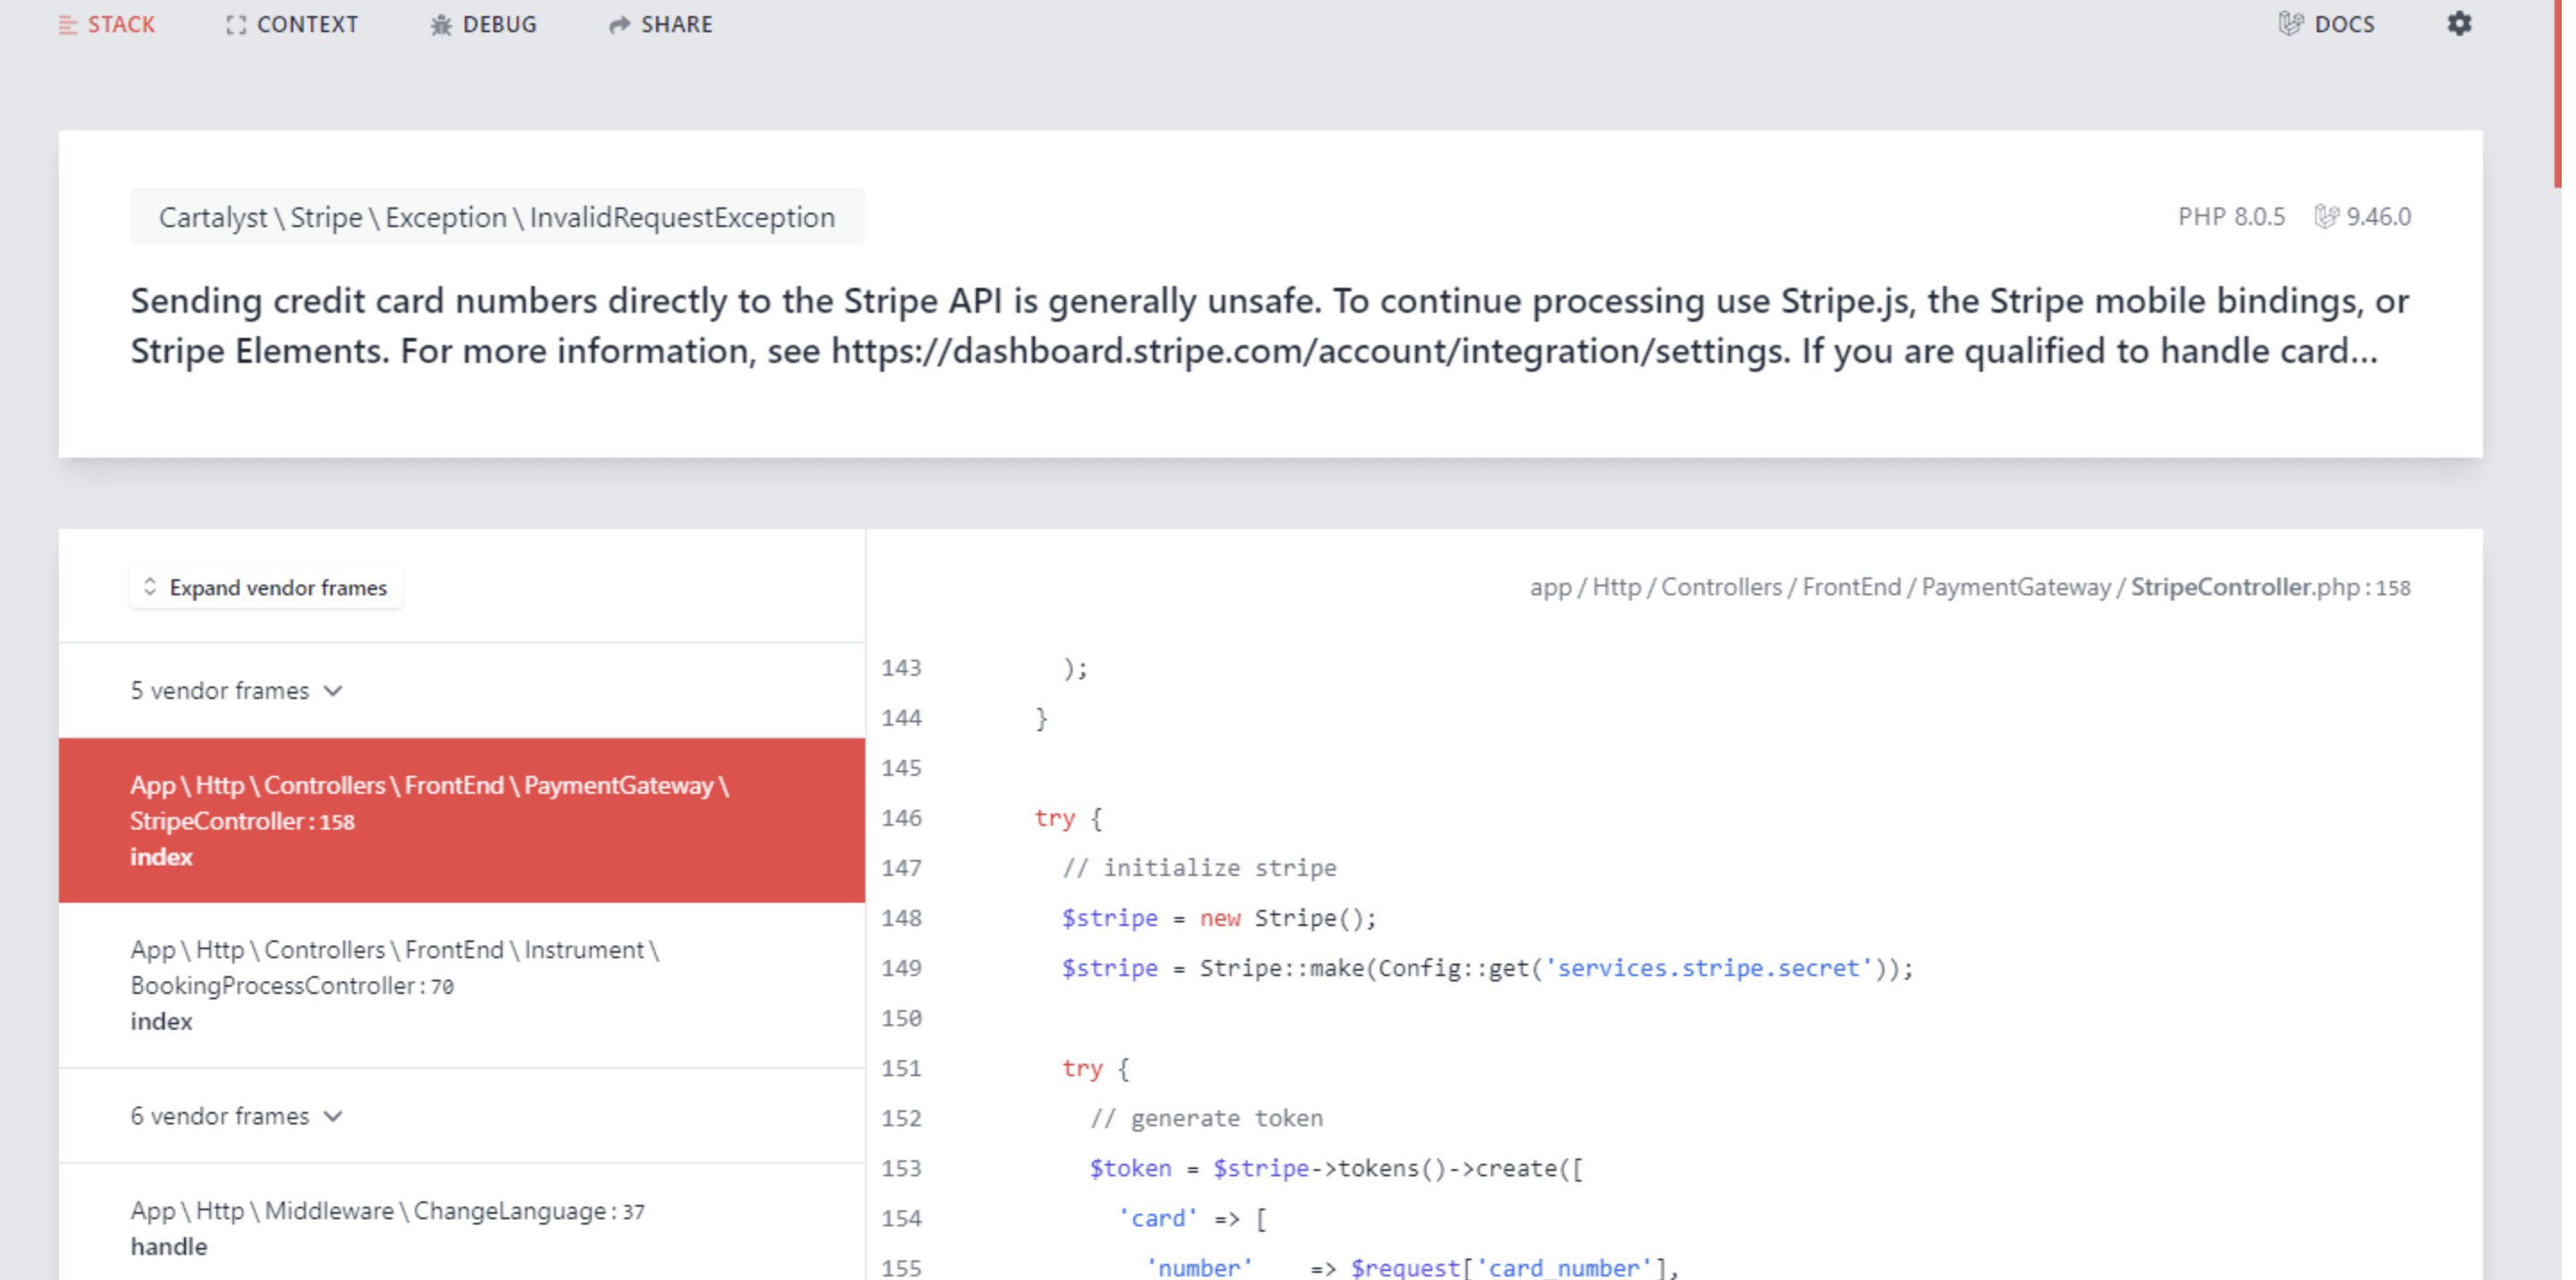Click the Context brackets icon
Screen dimensions: 2576x1280
point(235,25)
